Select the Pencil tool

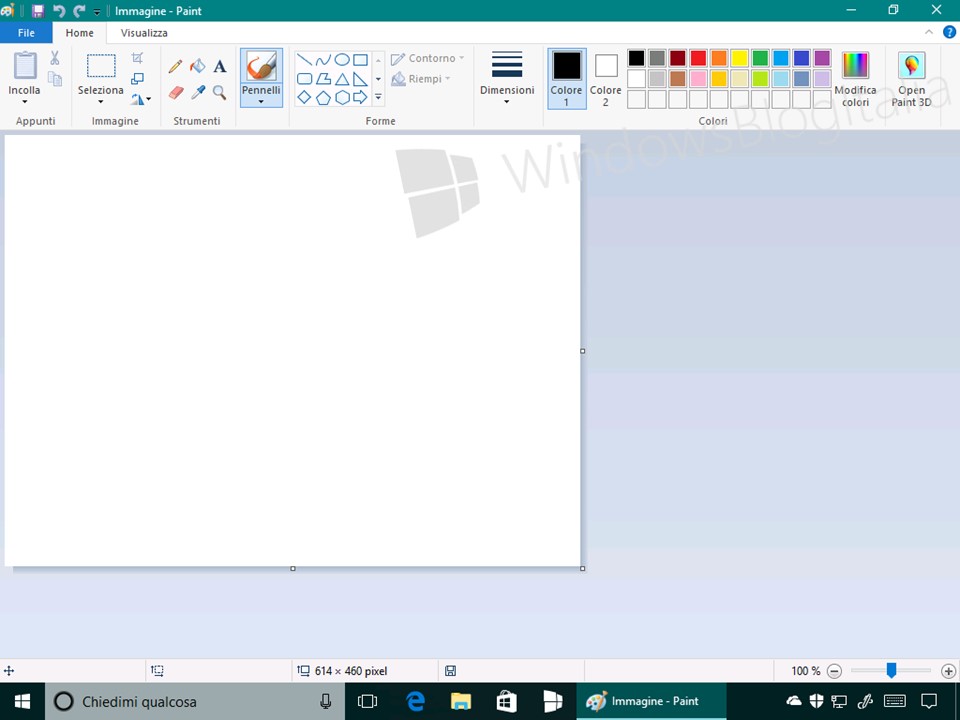(x=176, y=66)
